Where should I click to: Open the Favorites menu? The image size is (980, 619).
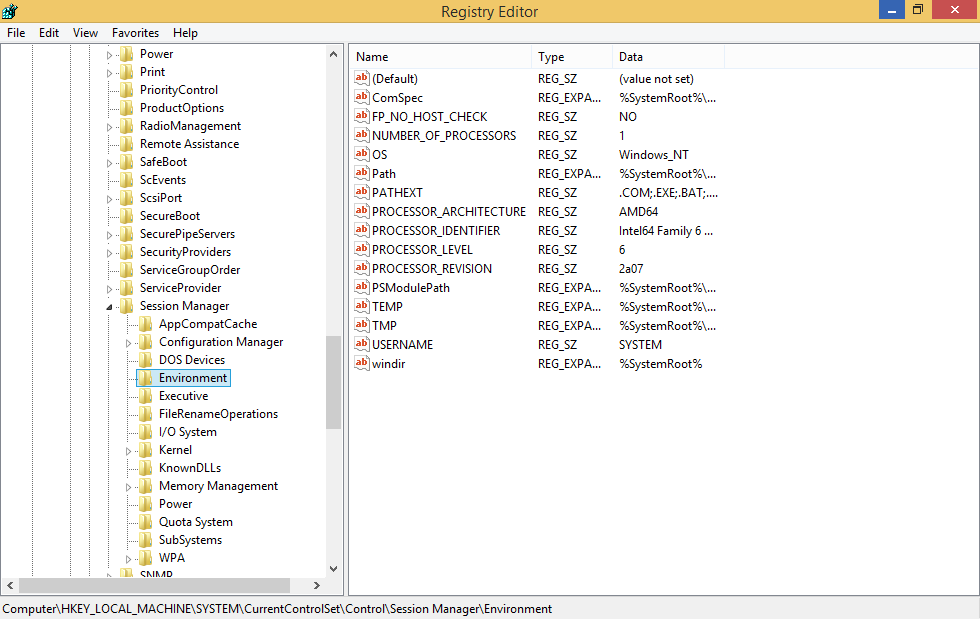point(135,32)
